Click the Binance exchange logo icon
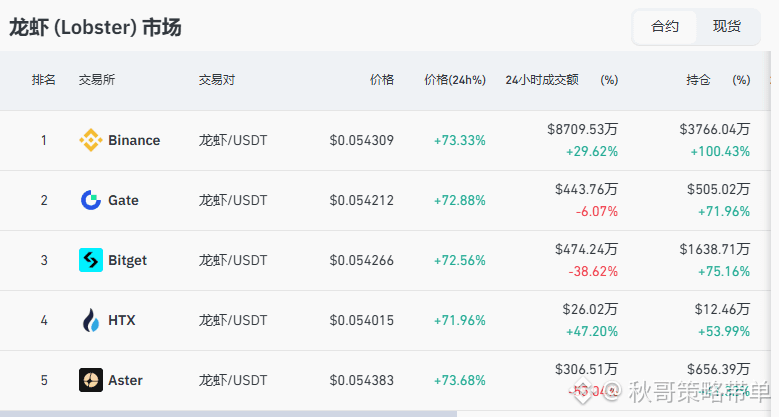Image resolution: width=779 pixels, height=417 pixels. pyautogui.click(x=91, y=140)
